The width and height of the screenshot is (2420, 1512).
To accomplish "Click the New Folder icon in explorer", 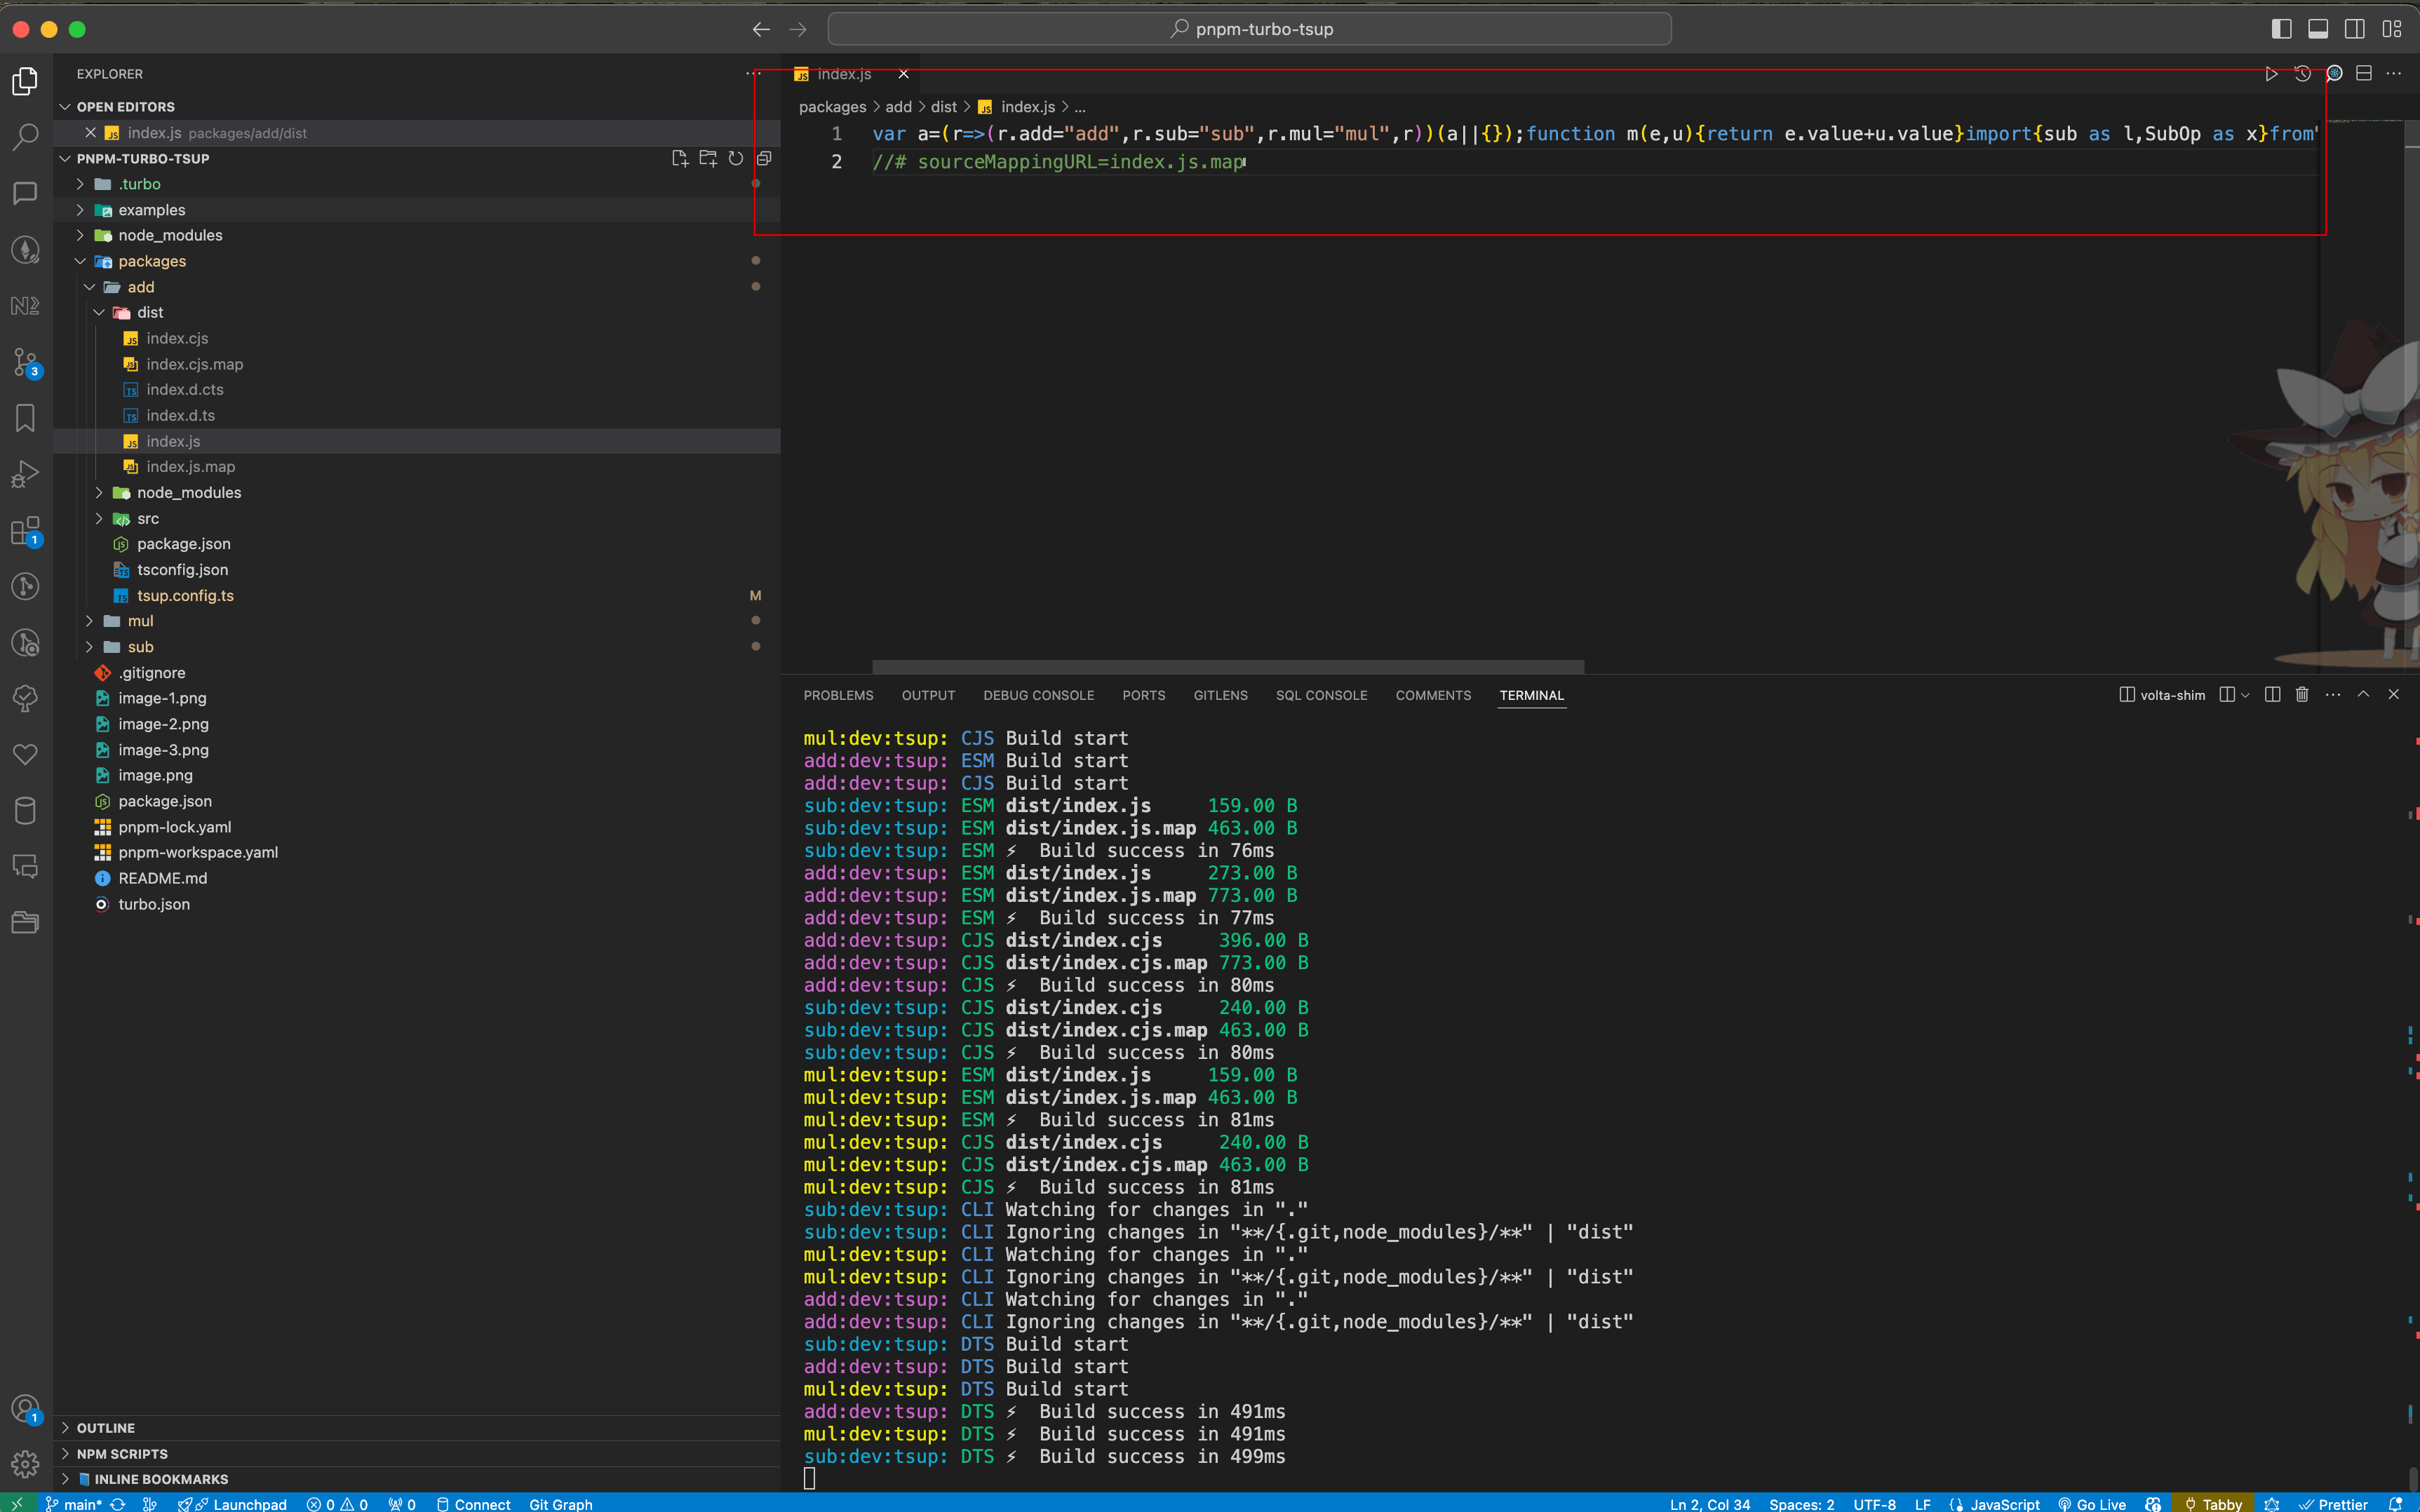I will tap(708, 158).
